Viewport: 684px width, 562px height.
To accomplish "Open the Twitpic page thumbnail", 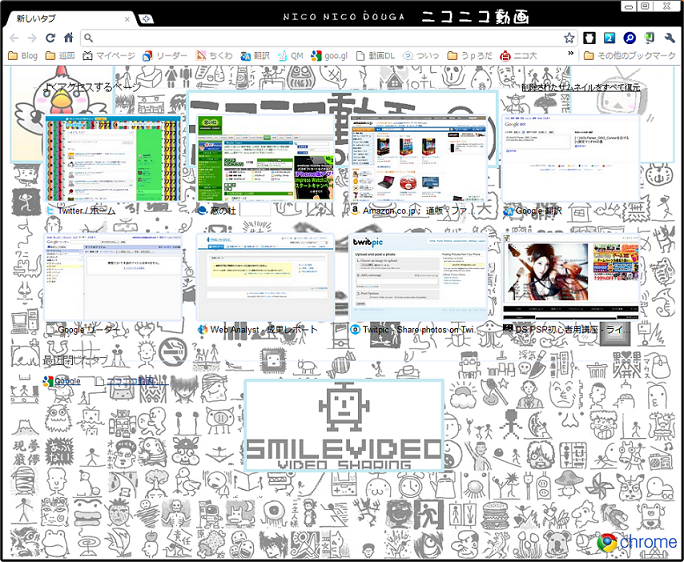I will pos(418,277).
